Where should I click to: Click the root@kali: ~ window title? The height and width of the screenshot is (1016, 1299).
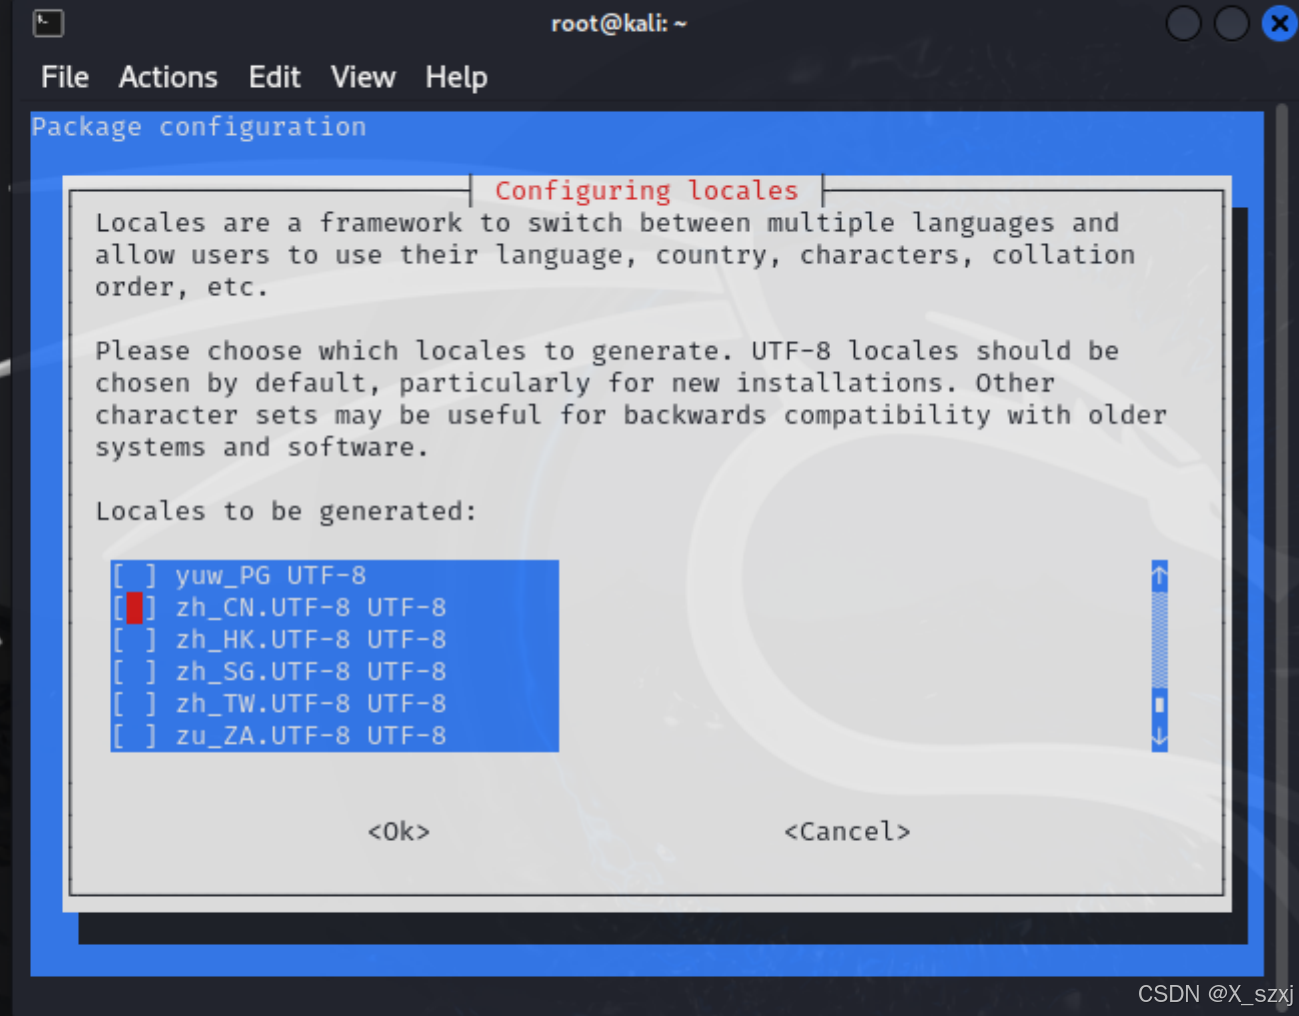pos(619,23)
